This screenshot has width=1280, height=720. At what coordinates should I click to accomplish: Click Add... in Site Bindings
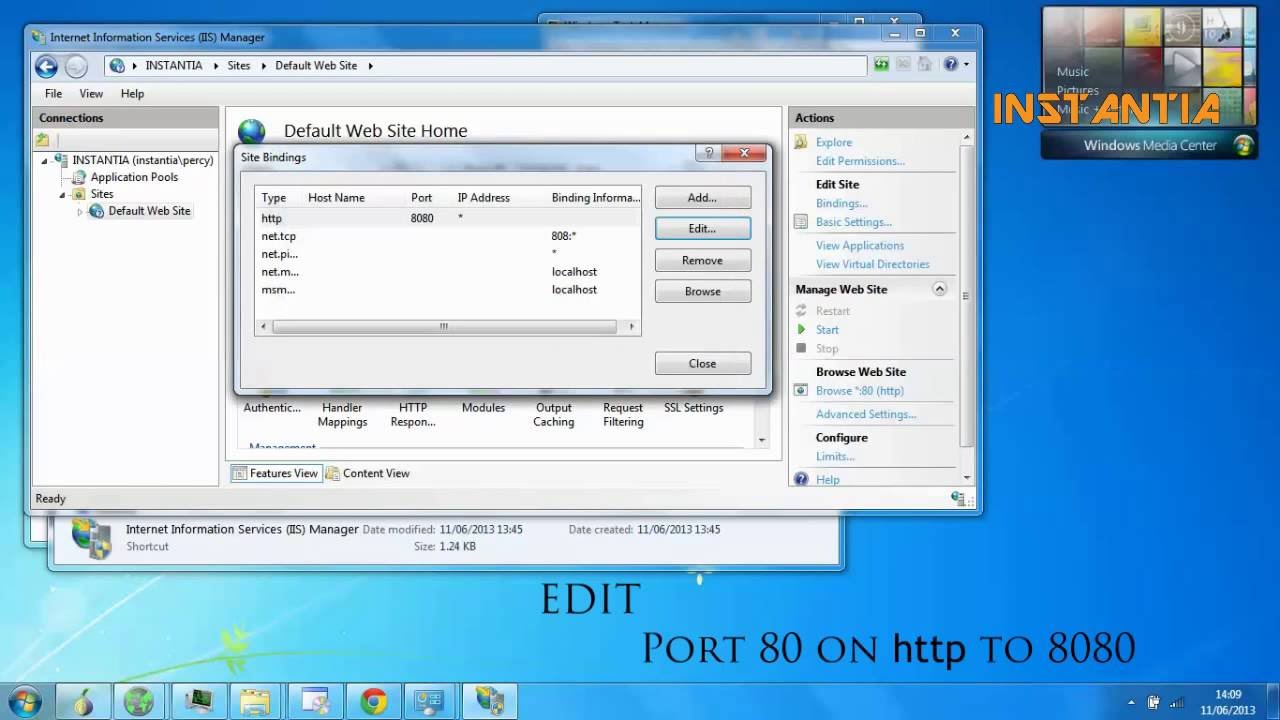(702, 198)
